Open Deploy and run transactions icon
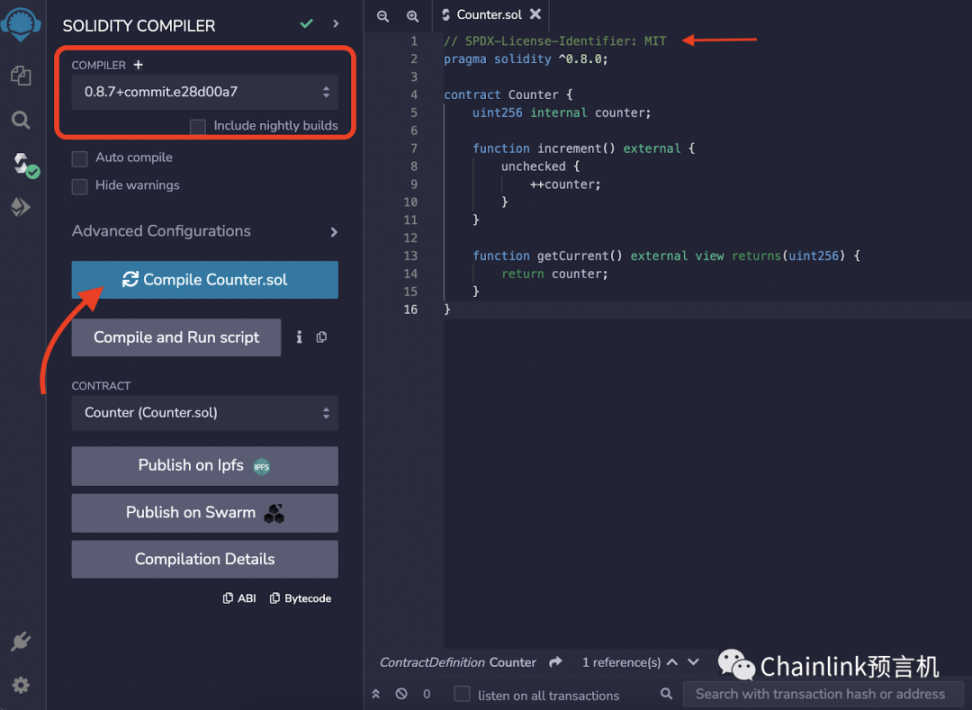972x710 pixels. pyautogui.click(x=20, y=207)
